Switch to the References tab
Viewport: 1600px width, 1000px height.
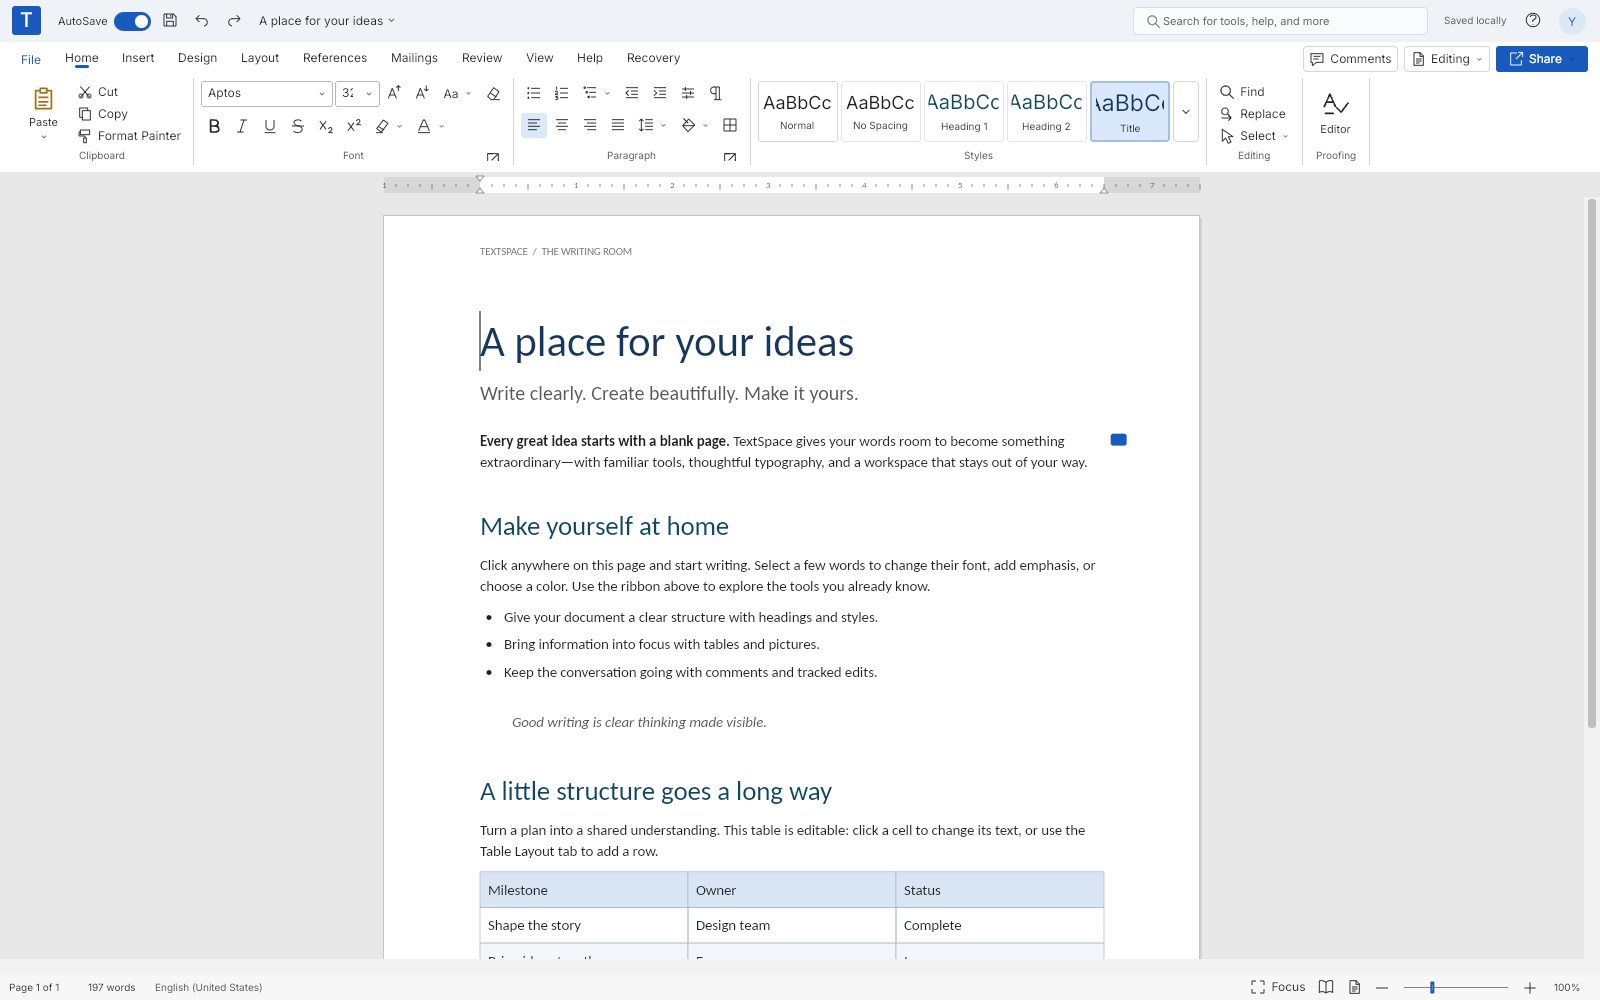click(x=335, y=58)
